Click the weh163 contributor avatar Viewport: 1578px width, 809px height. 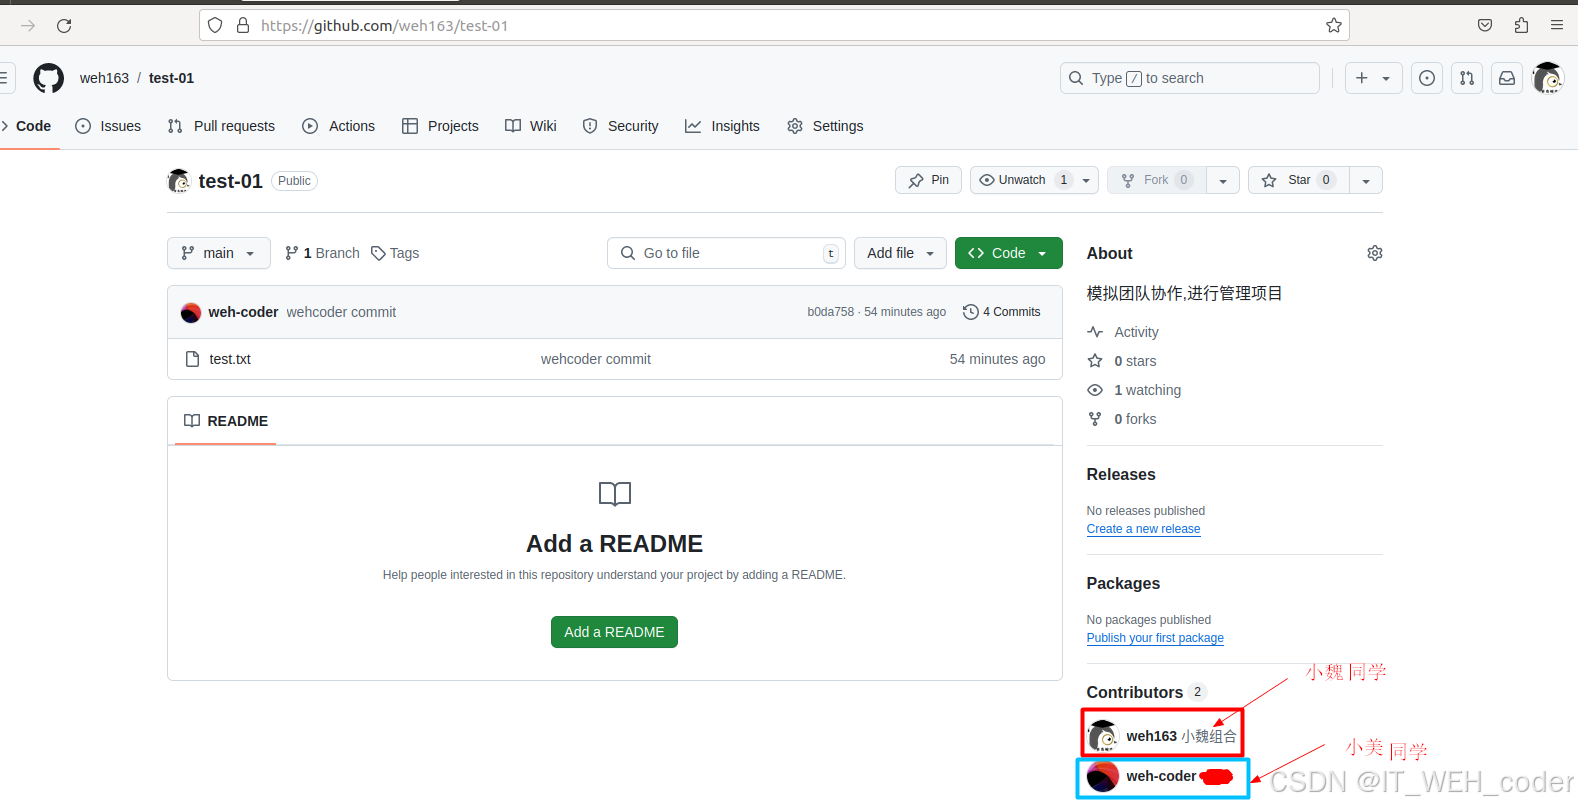[1103, 736]
